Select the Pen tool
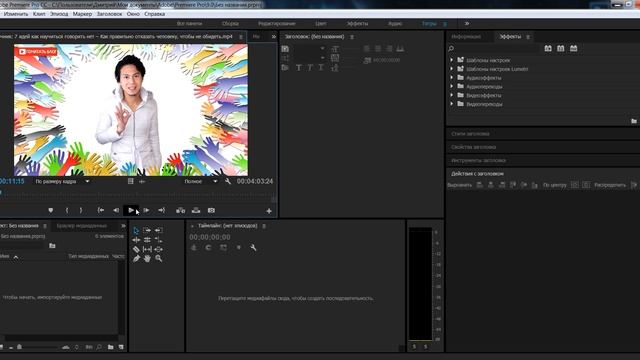 click(136, 258)
